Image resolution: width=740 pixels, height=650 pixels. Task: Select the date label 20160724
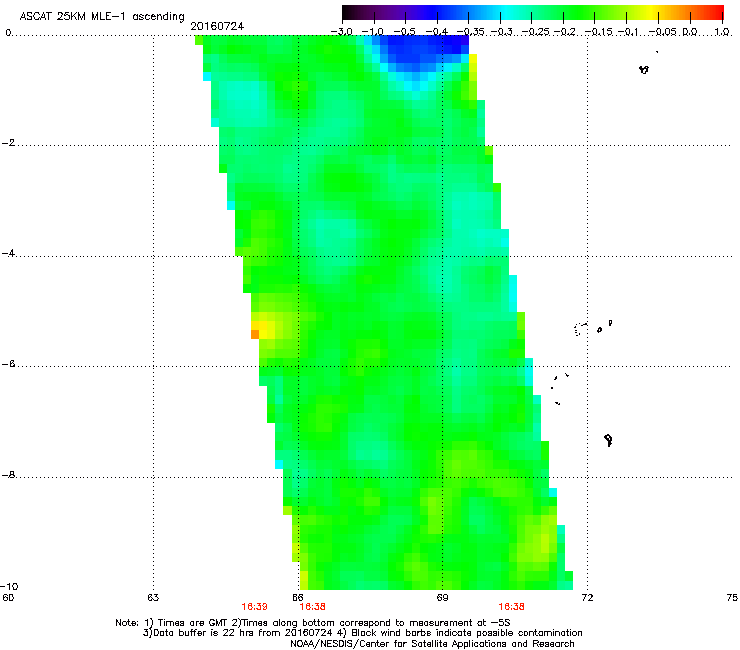pos(217,26)
